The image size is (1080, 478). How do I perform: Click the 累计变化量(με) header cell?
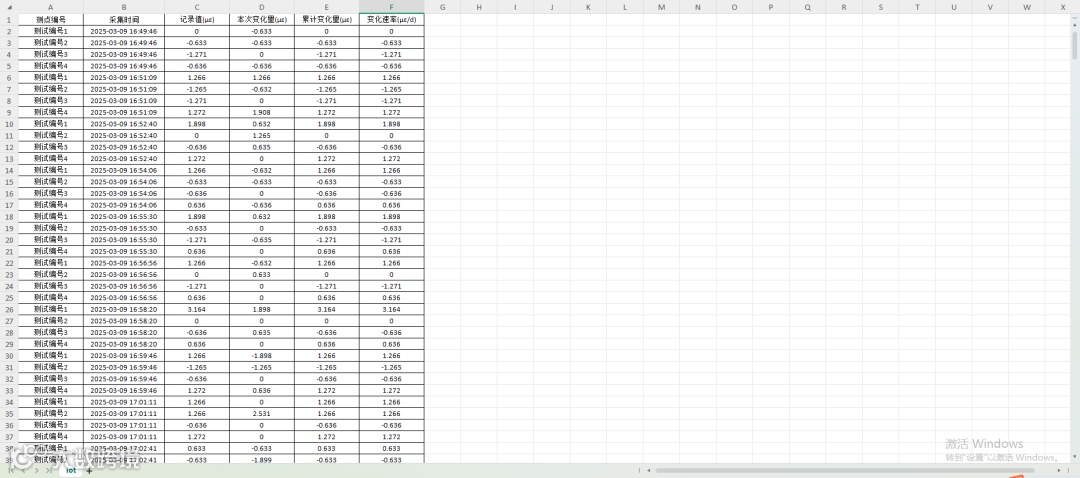pos(326,20)
